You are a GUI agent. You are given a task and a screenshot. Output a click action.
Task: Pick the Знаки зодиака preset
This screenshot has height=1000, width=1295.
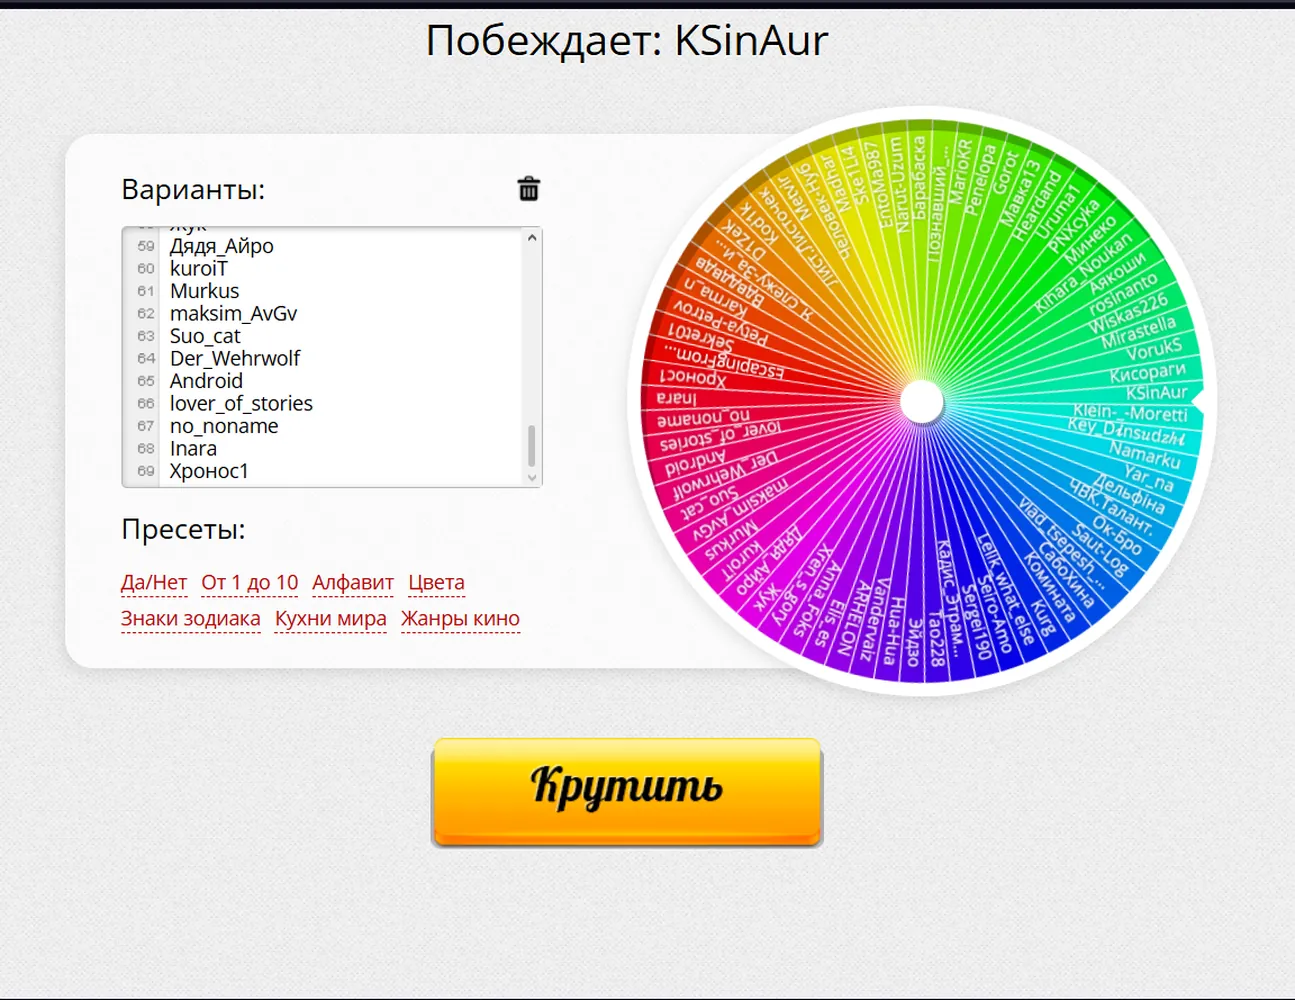(x=191, y=619)
